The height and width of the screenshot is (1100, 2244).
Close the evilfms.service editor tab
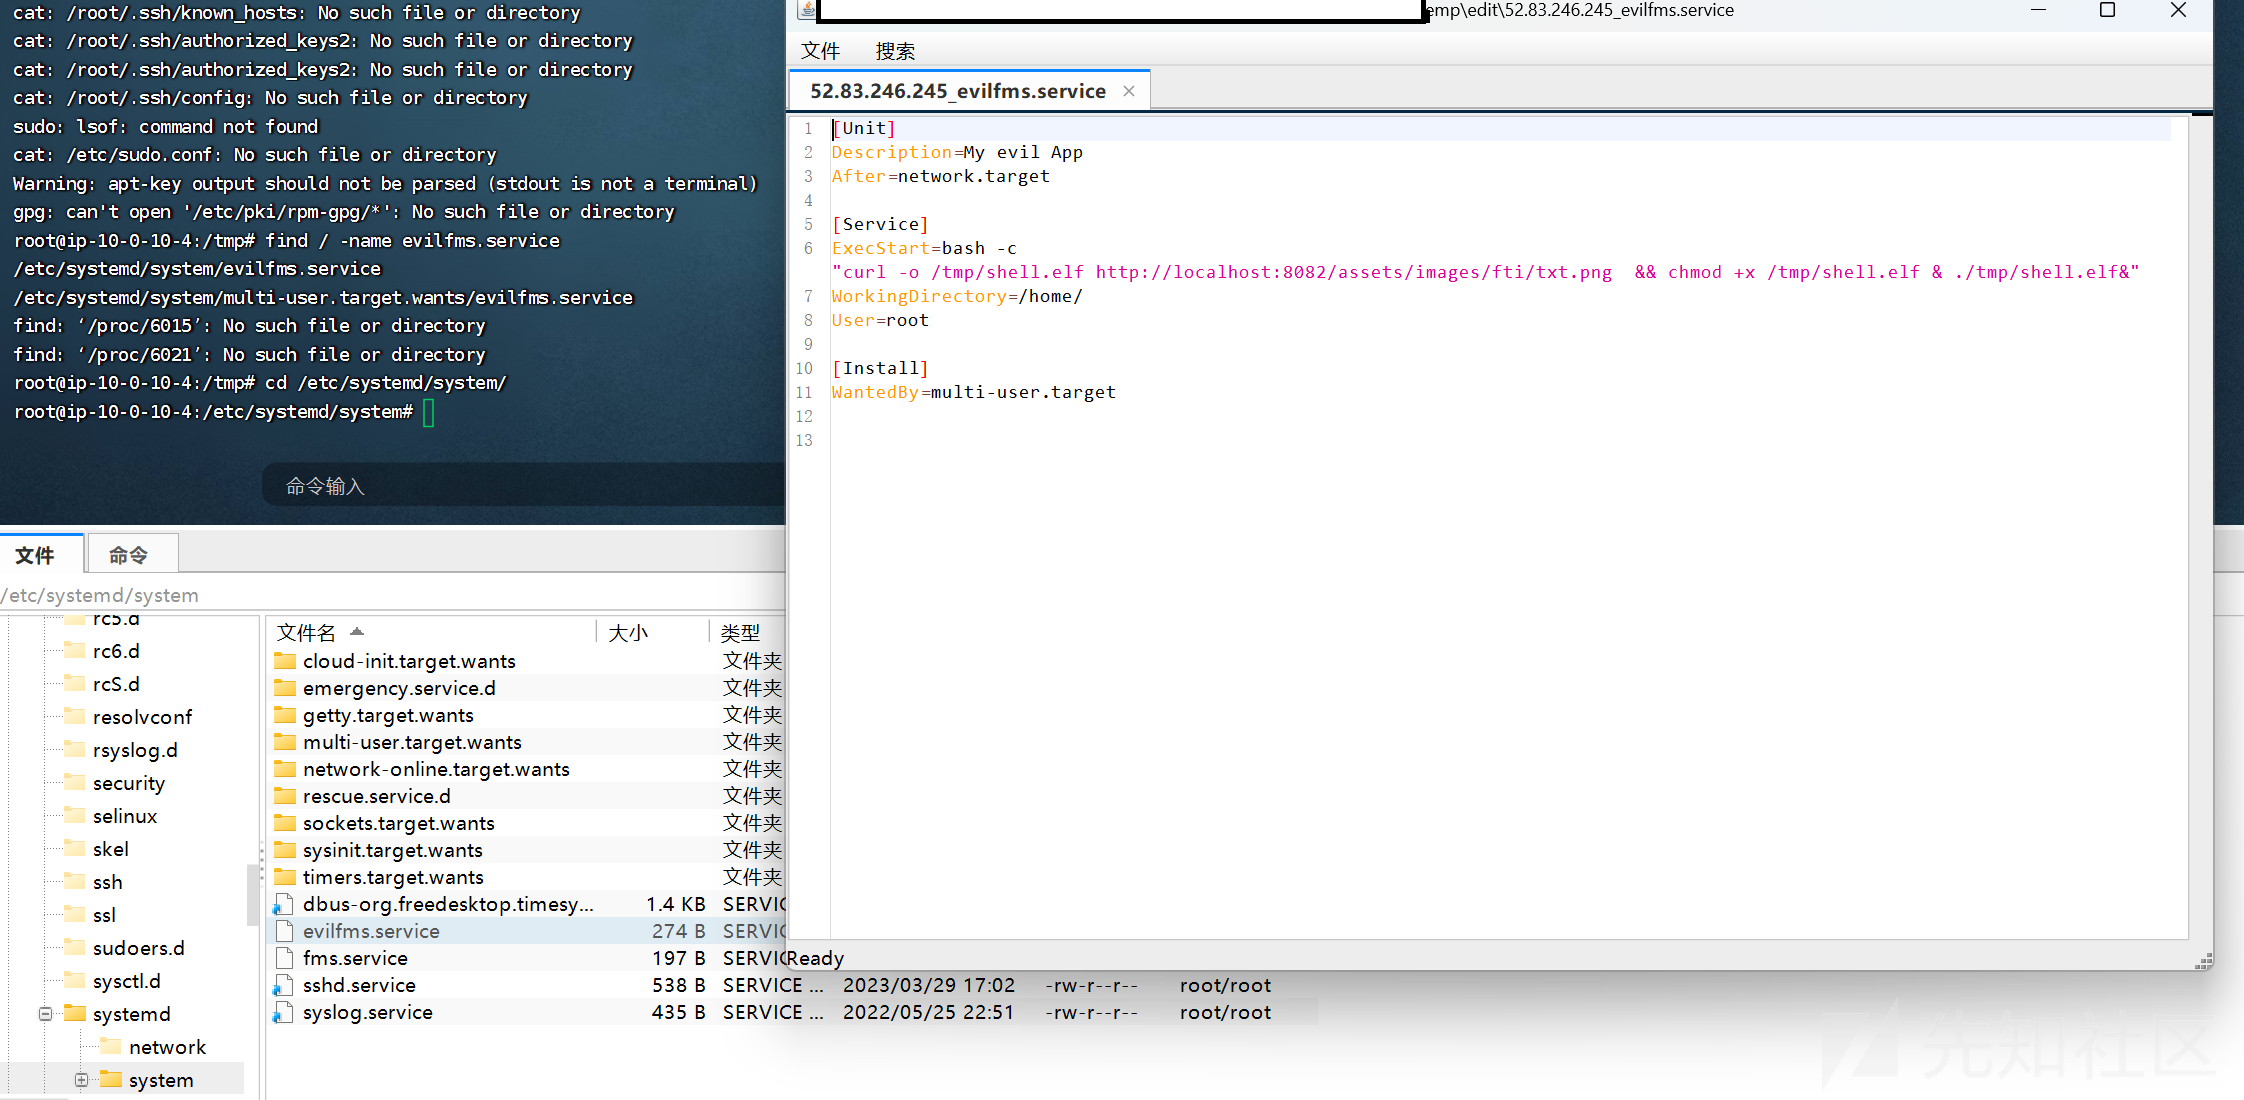point(1129,91)
